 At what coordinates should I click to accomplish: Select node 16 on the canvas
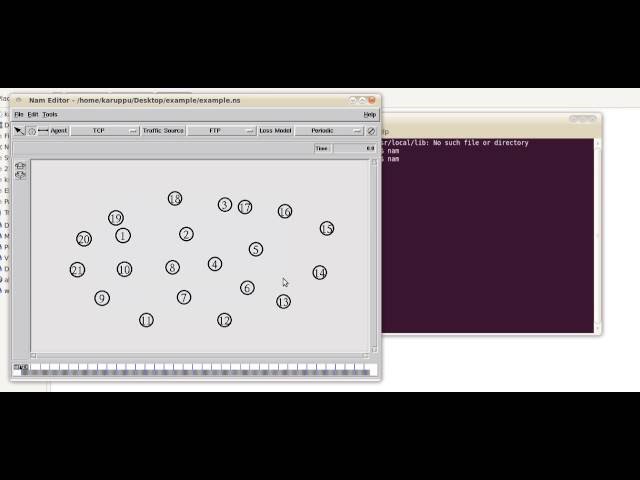coord(285,211)
